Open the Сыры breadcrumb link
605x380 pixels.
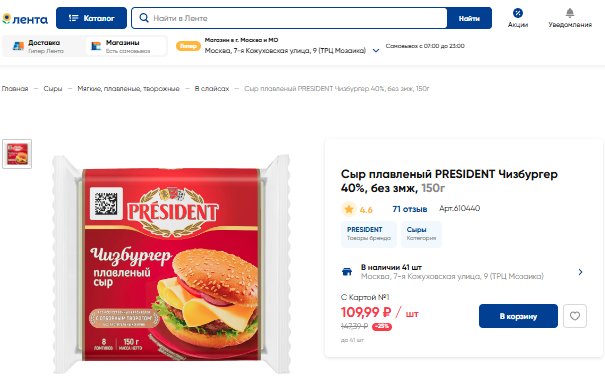pos(53,89)
